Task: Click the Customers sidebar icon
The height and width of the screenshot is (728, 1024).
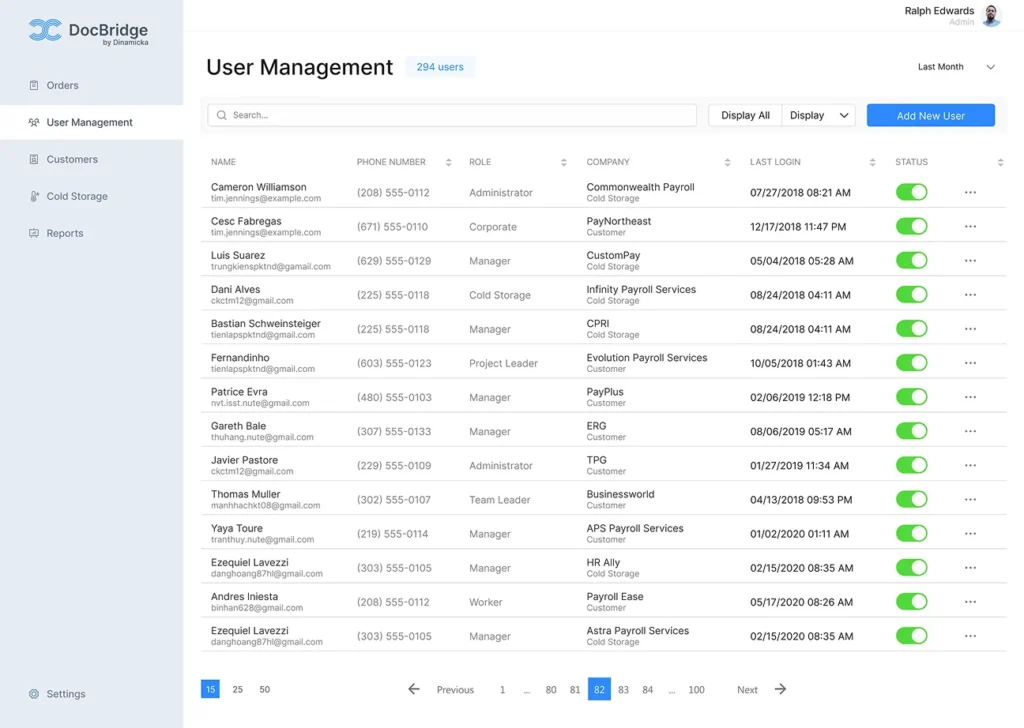Action: [34, 159]
